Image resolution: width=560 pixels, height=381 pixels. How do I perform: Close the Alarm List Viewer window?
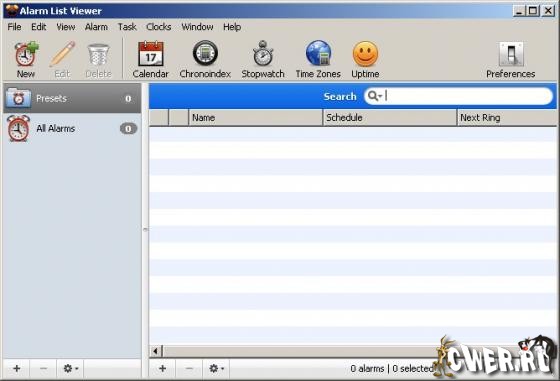coord(548,11)
